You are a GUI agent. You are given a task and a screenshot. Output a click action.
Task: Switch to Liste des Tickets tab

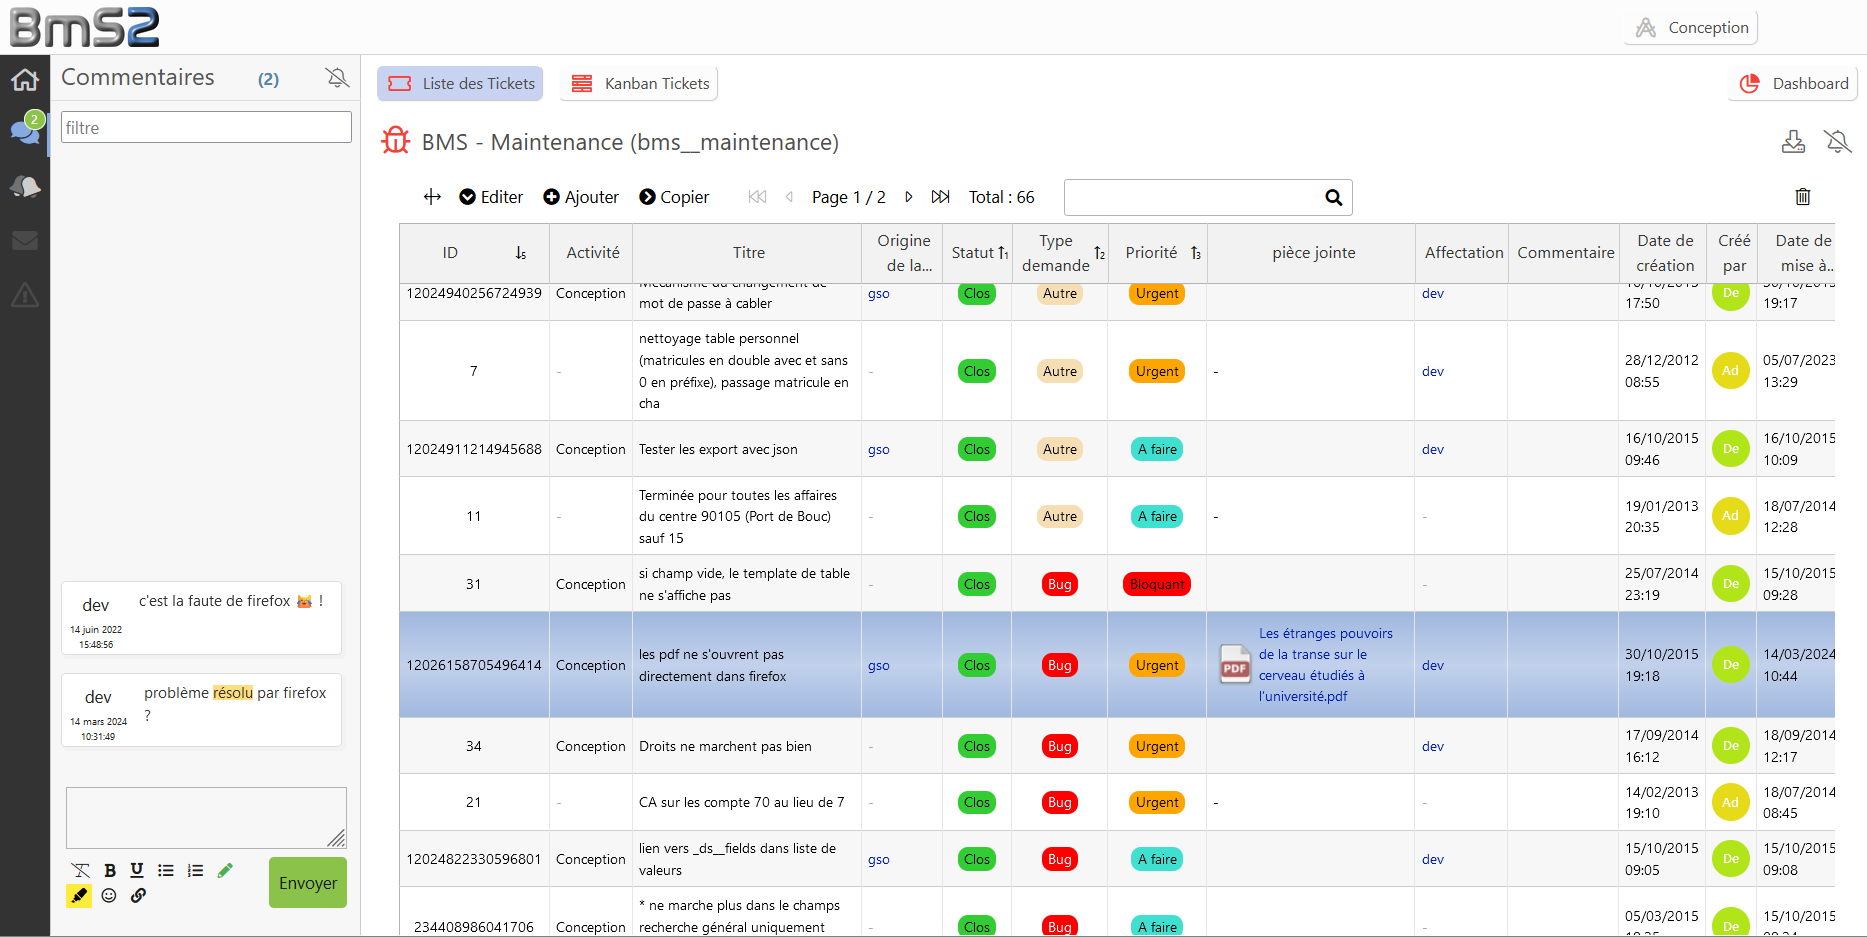click(460, 84)
